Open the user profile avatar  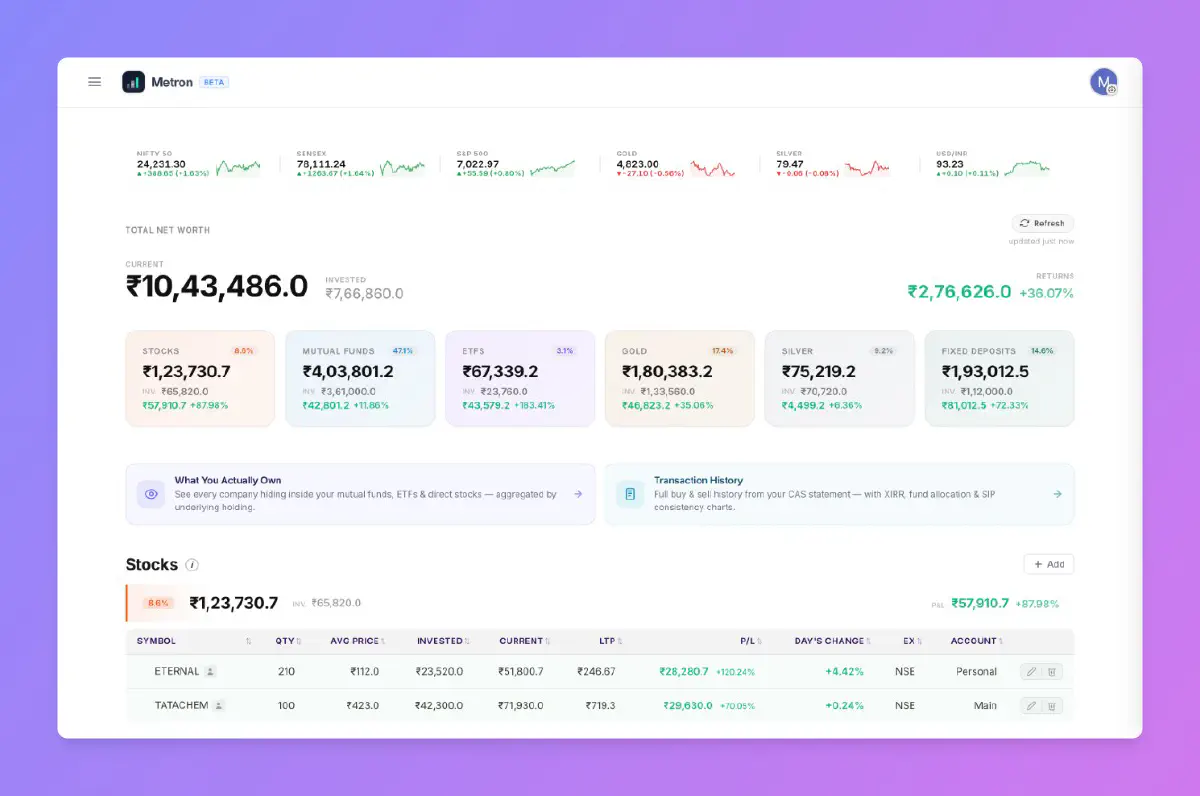click(1103, 82)
